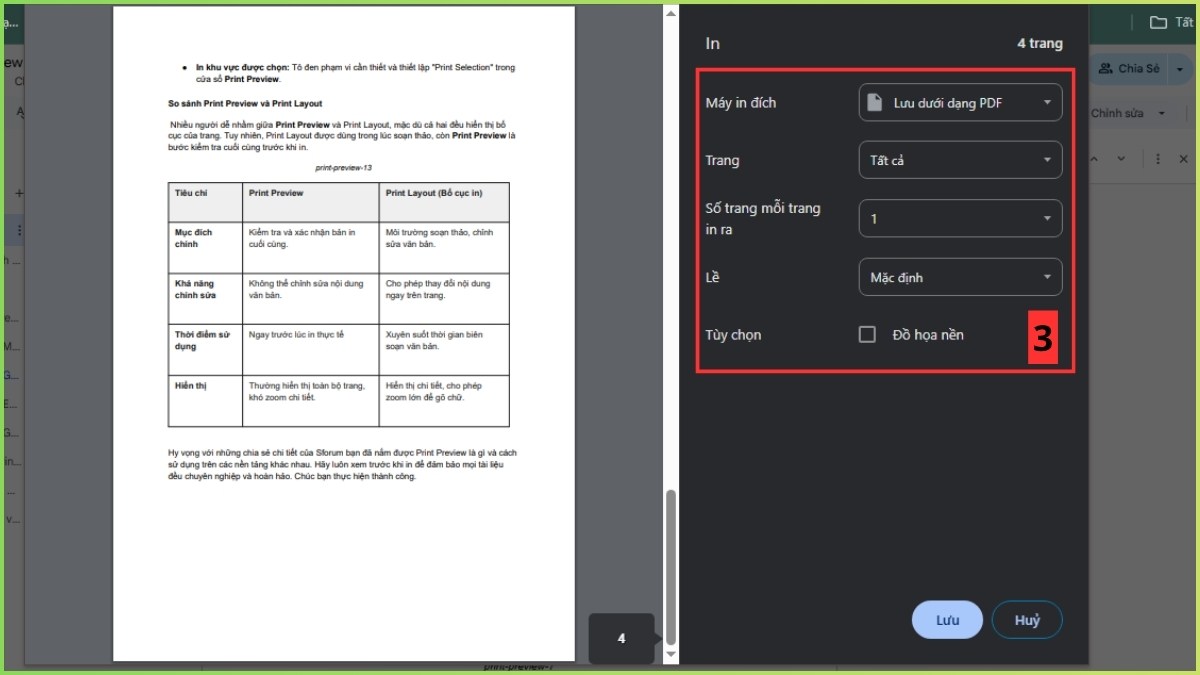1200x675 pixels.
Task: Open the 'Trang' pages dropdown showing Tất cả
Action: 960,160
